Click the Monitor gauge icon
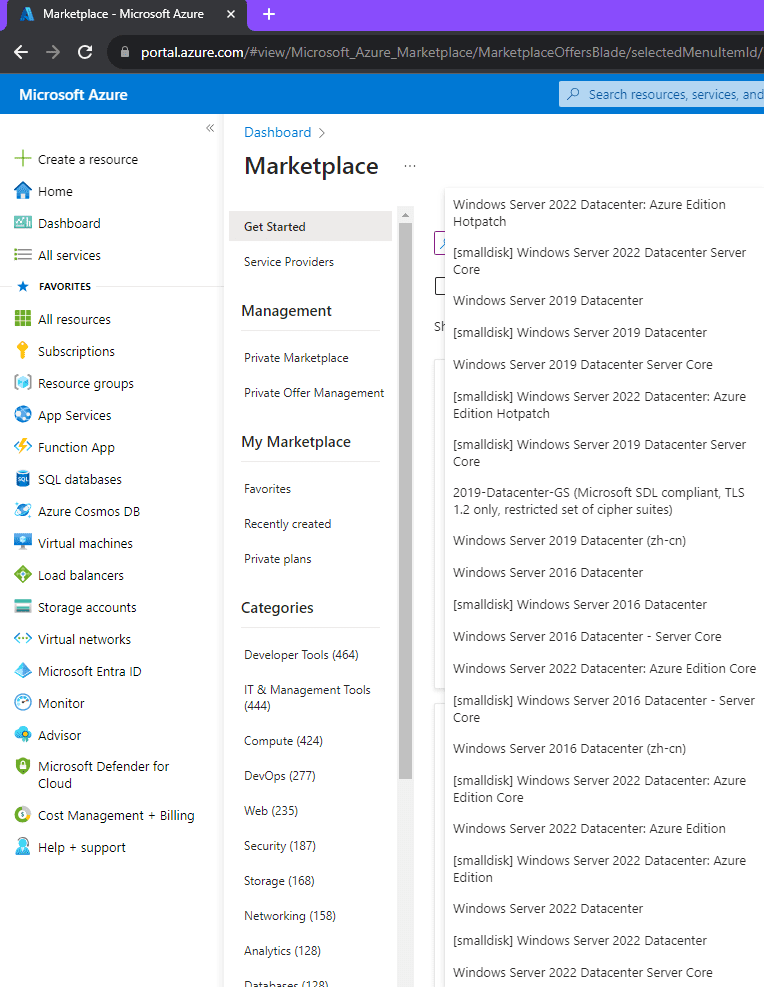The image size is (764, 987). point(23,702)
